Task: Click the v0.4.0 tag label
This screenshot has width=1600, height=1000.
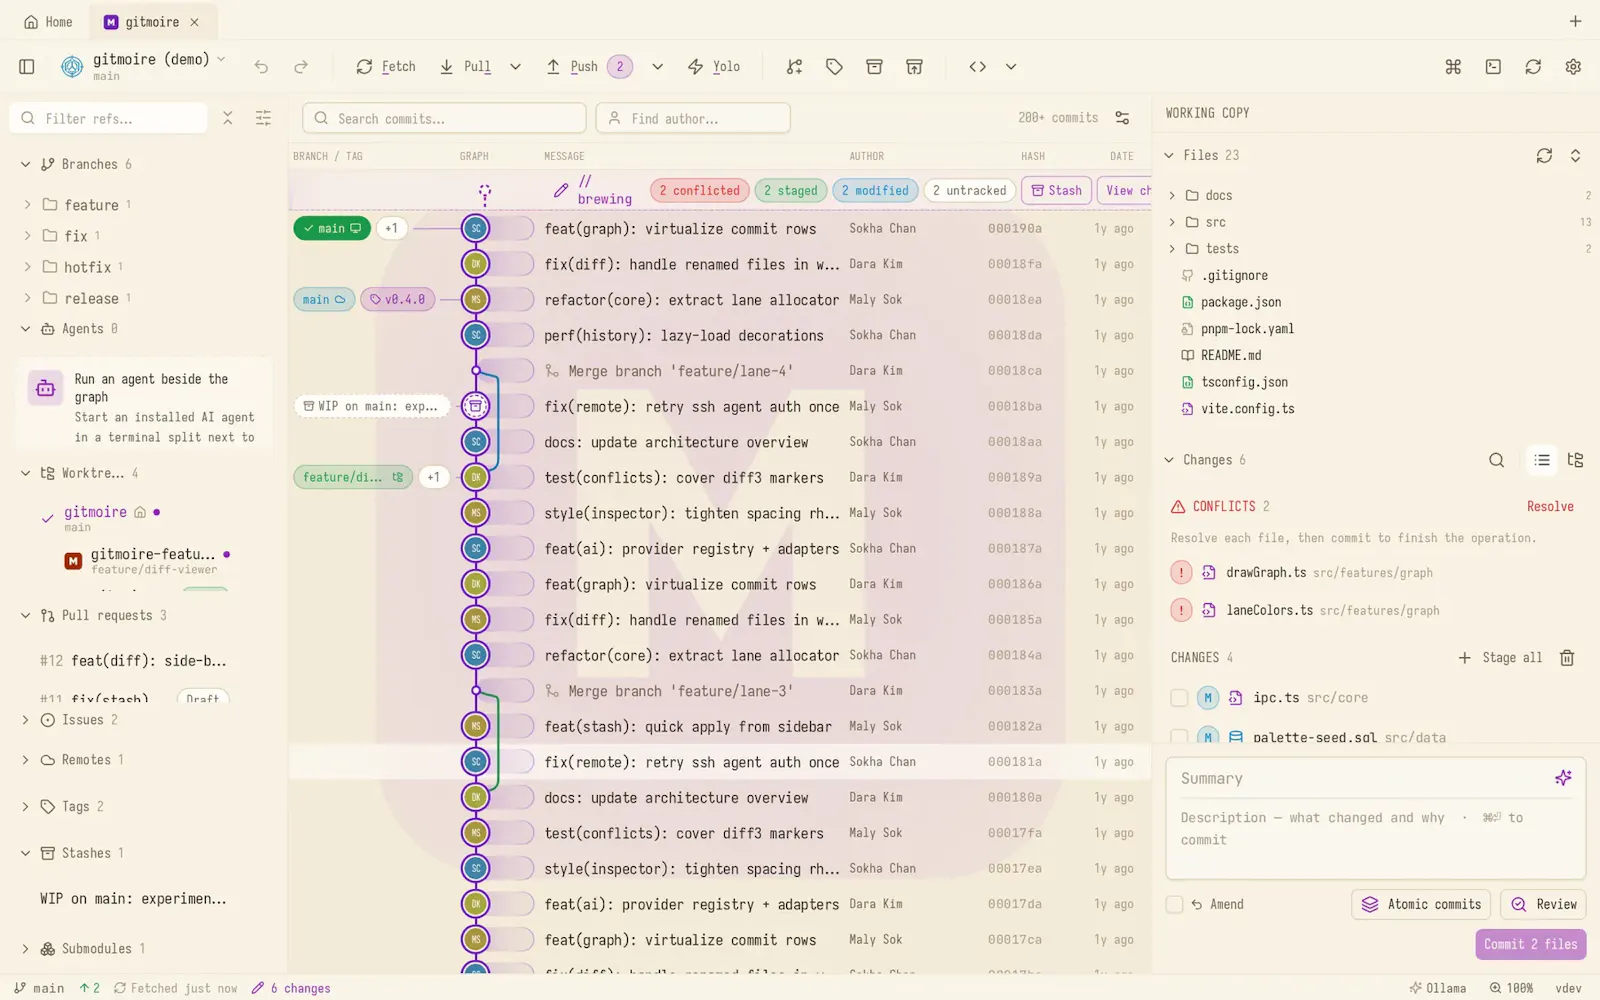Action: (398, 299)
